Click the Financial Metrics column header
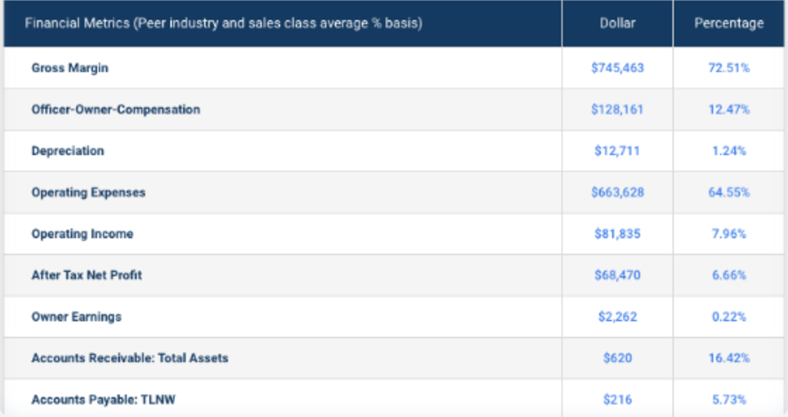The width and height of the screenshot is (788, 417). 221,23
